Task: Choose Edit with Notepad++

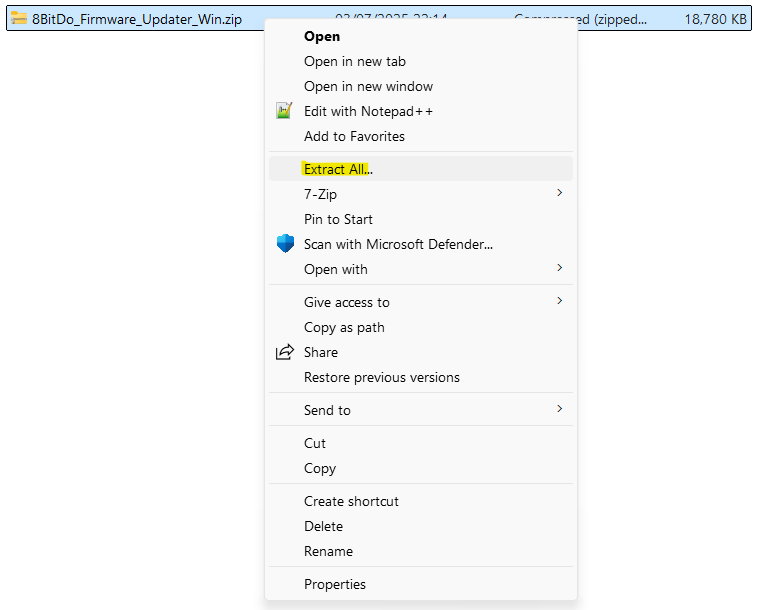Action: click(421, 111)
